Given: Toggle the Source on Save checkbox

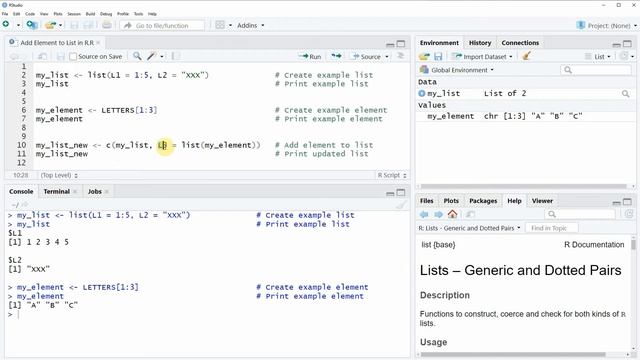Looking at the screenshot, I should (x=73, y=56).
